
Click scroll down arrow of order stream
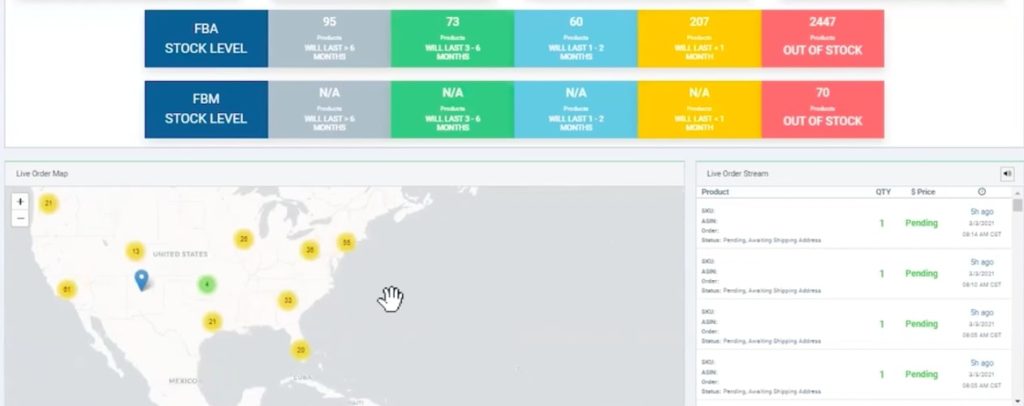point(1017,400)
